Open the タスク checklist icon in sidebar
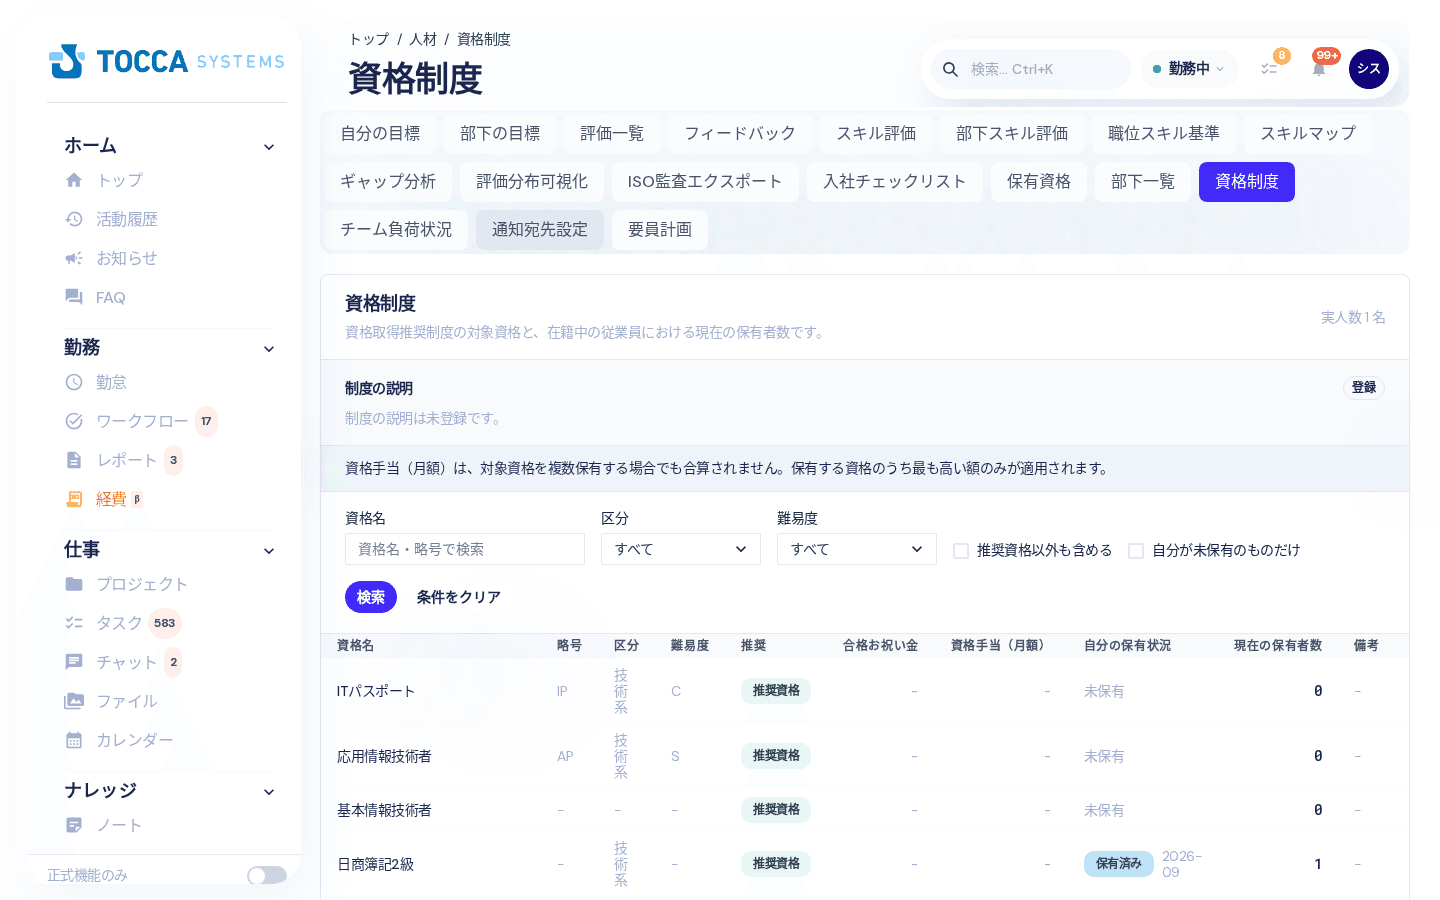The height and width of the screenshot is (900, 1440). 74,623
